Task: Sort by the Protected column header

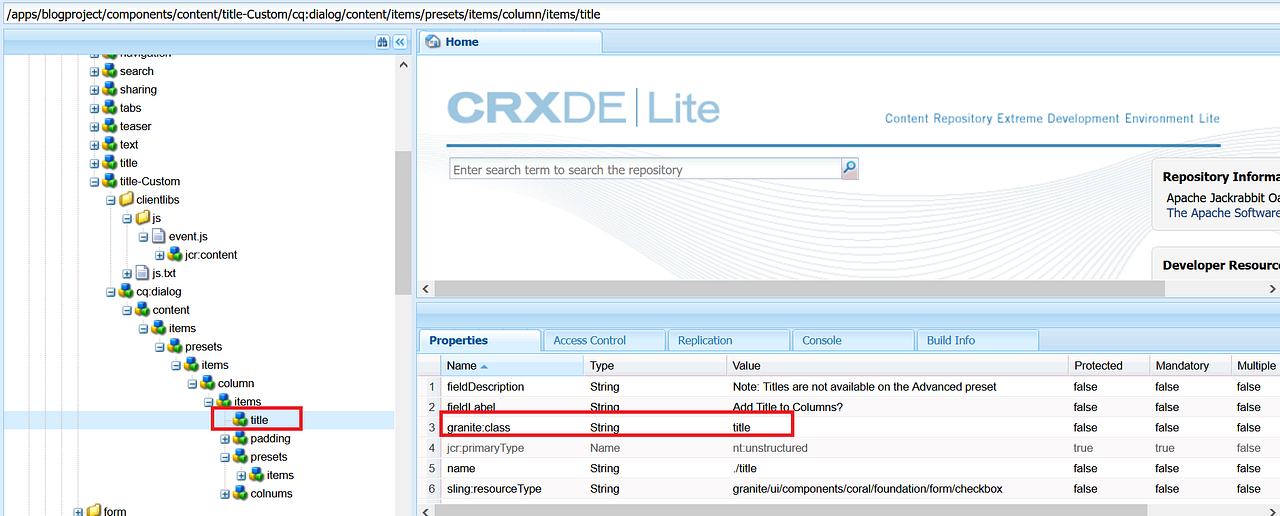Action: 1109,366
